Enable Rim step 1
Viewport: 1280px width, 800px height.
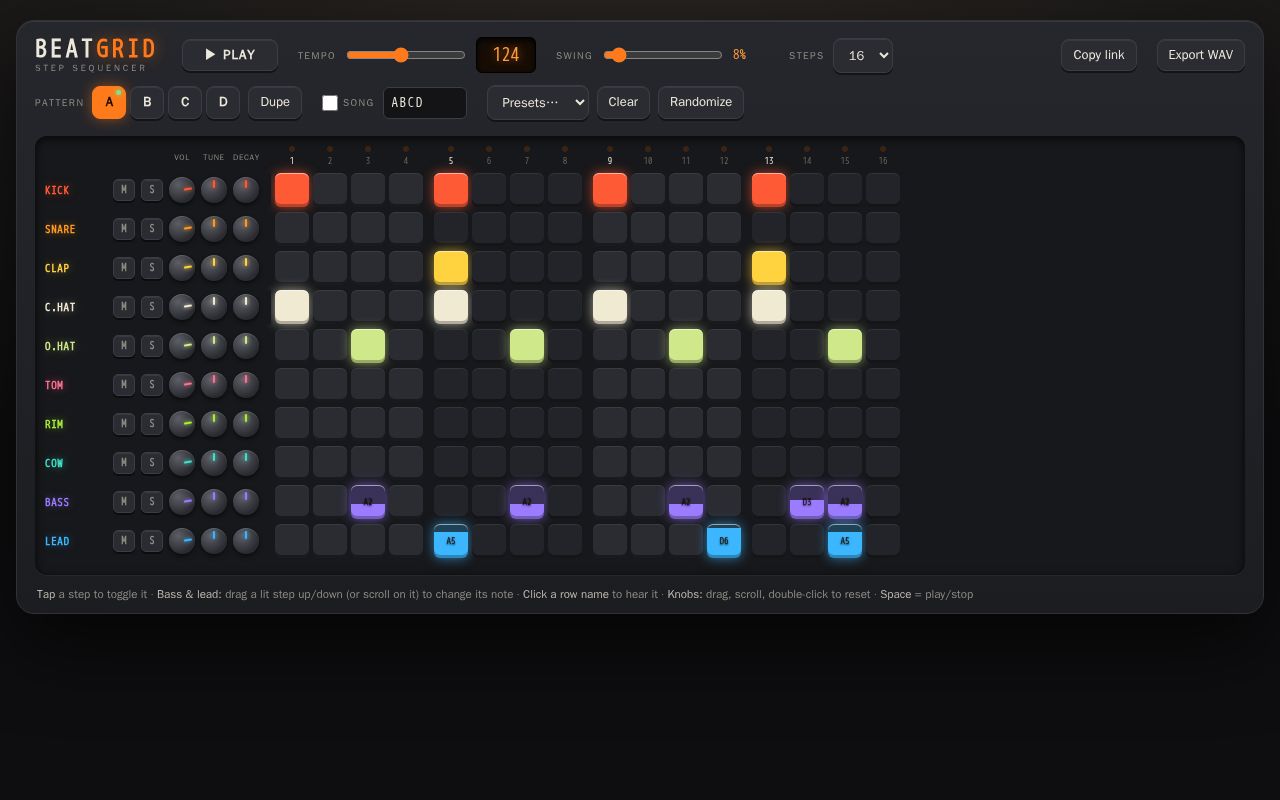(x=292, y=423)
